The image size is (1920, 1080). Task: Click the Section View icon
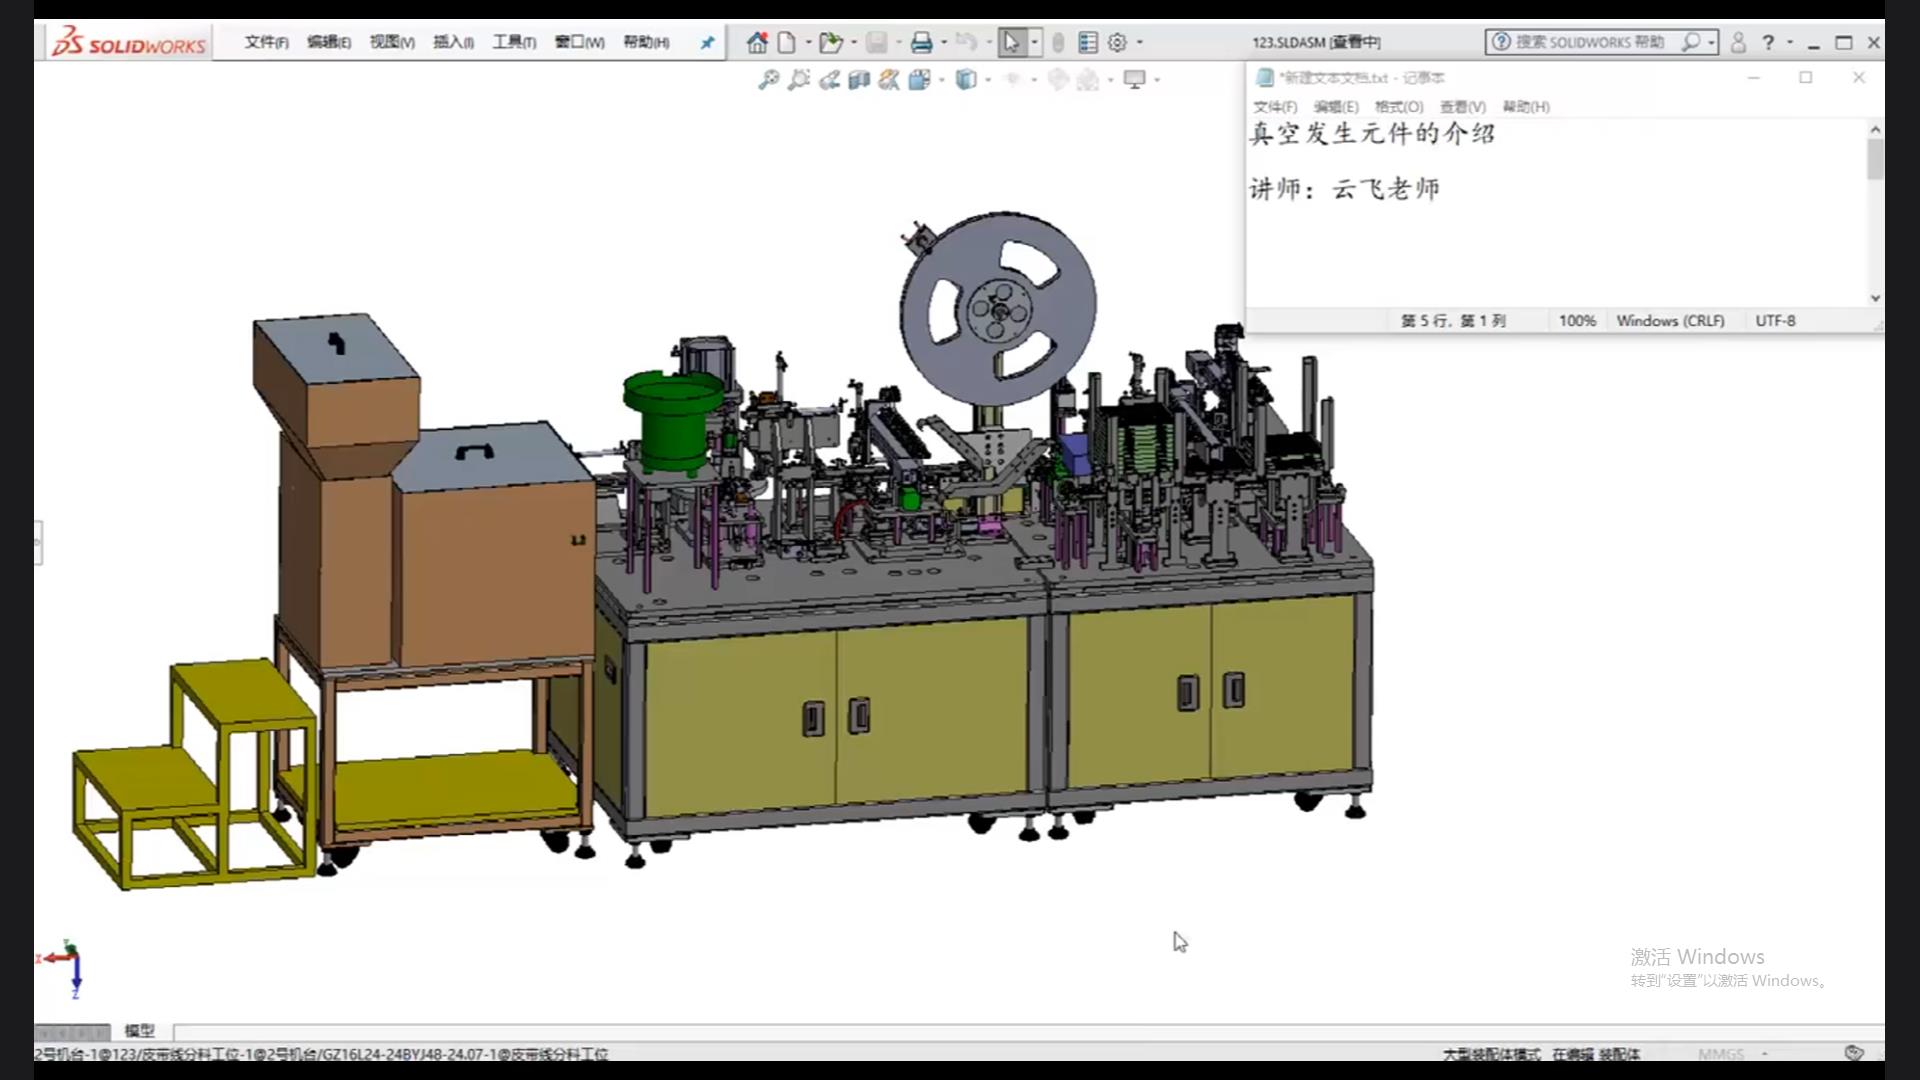click(x=858, y=80)
